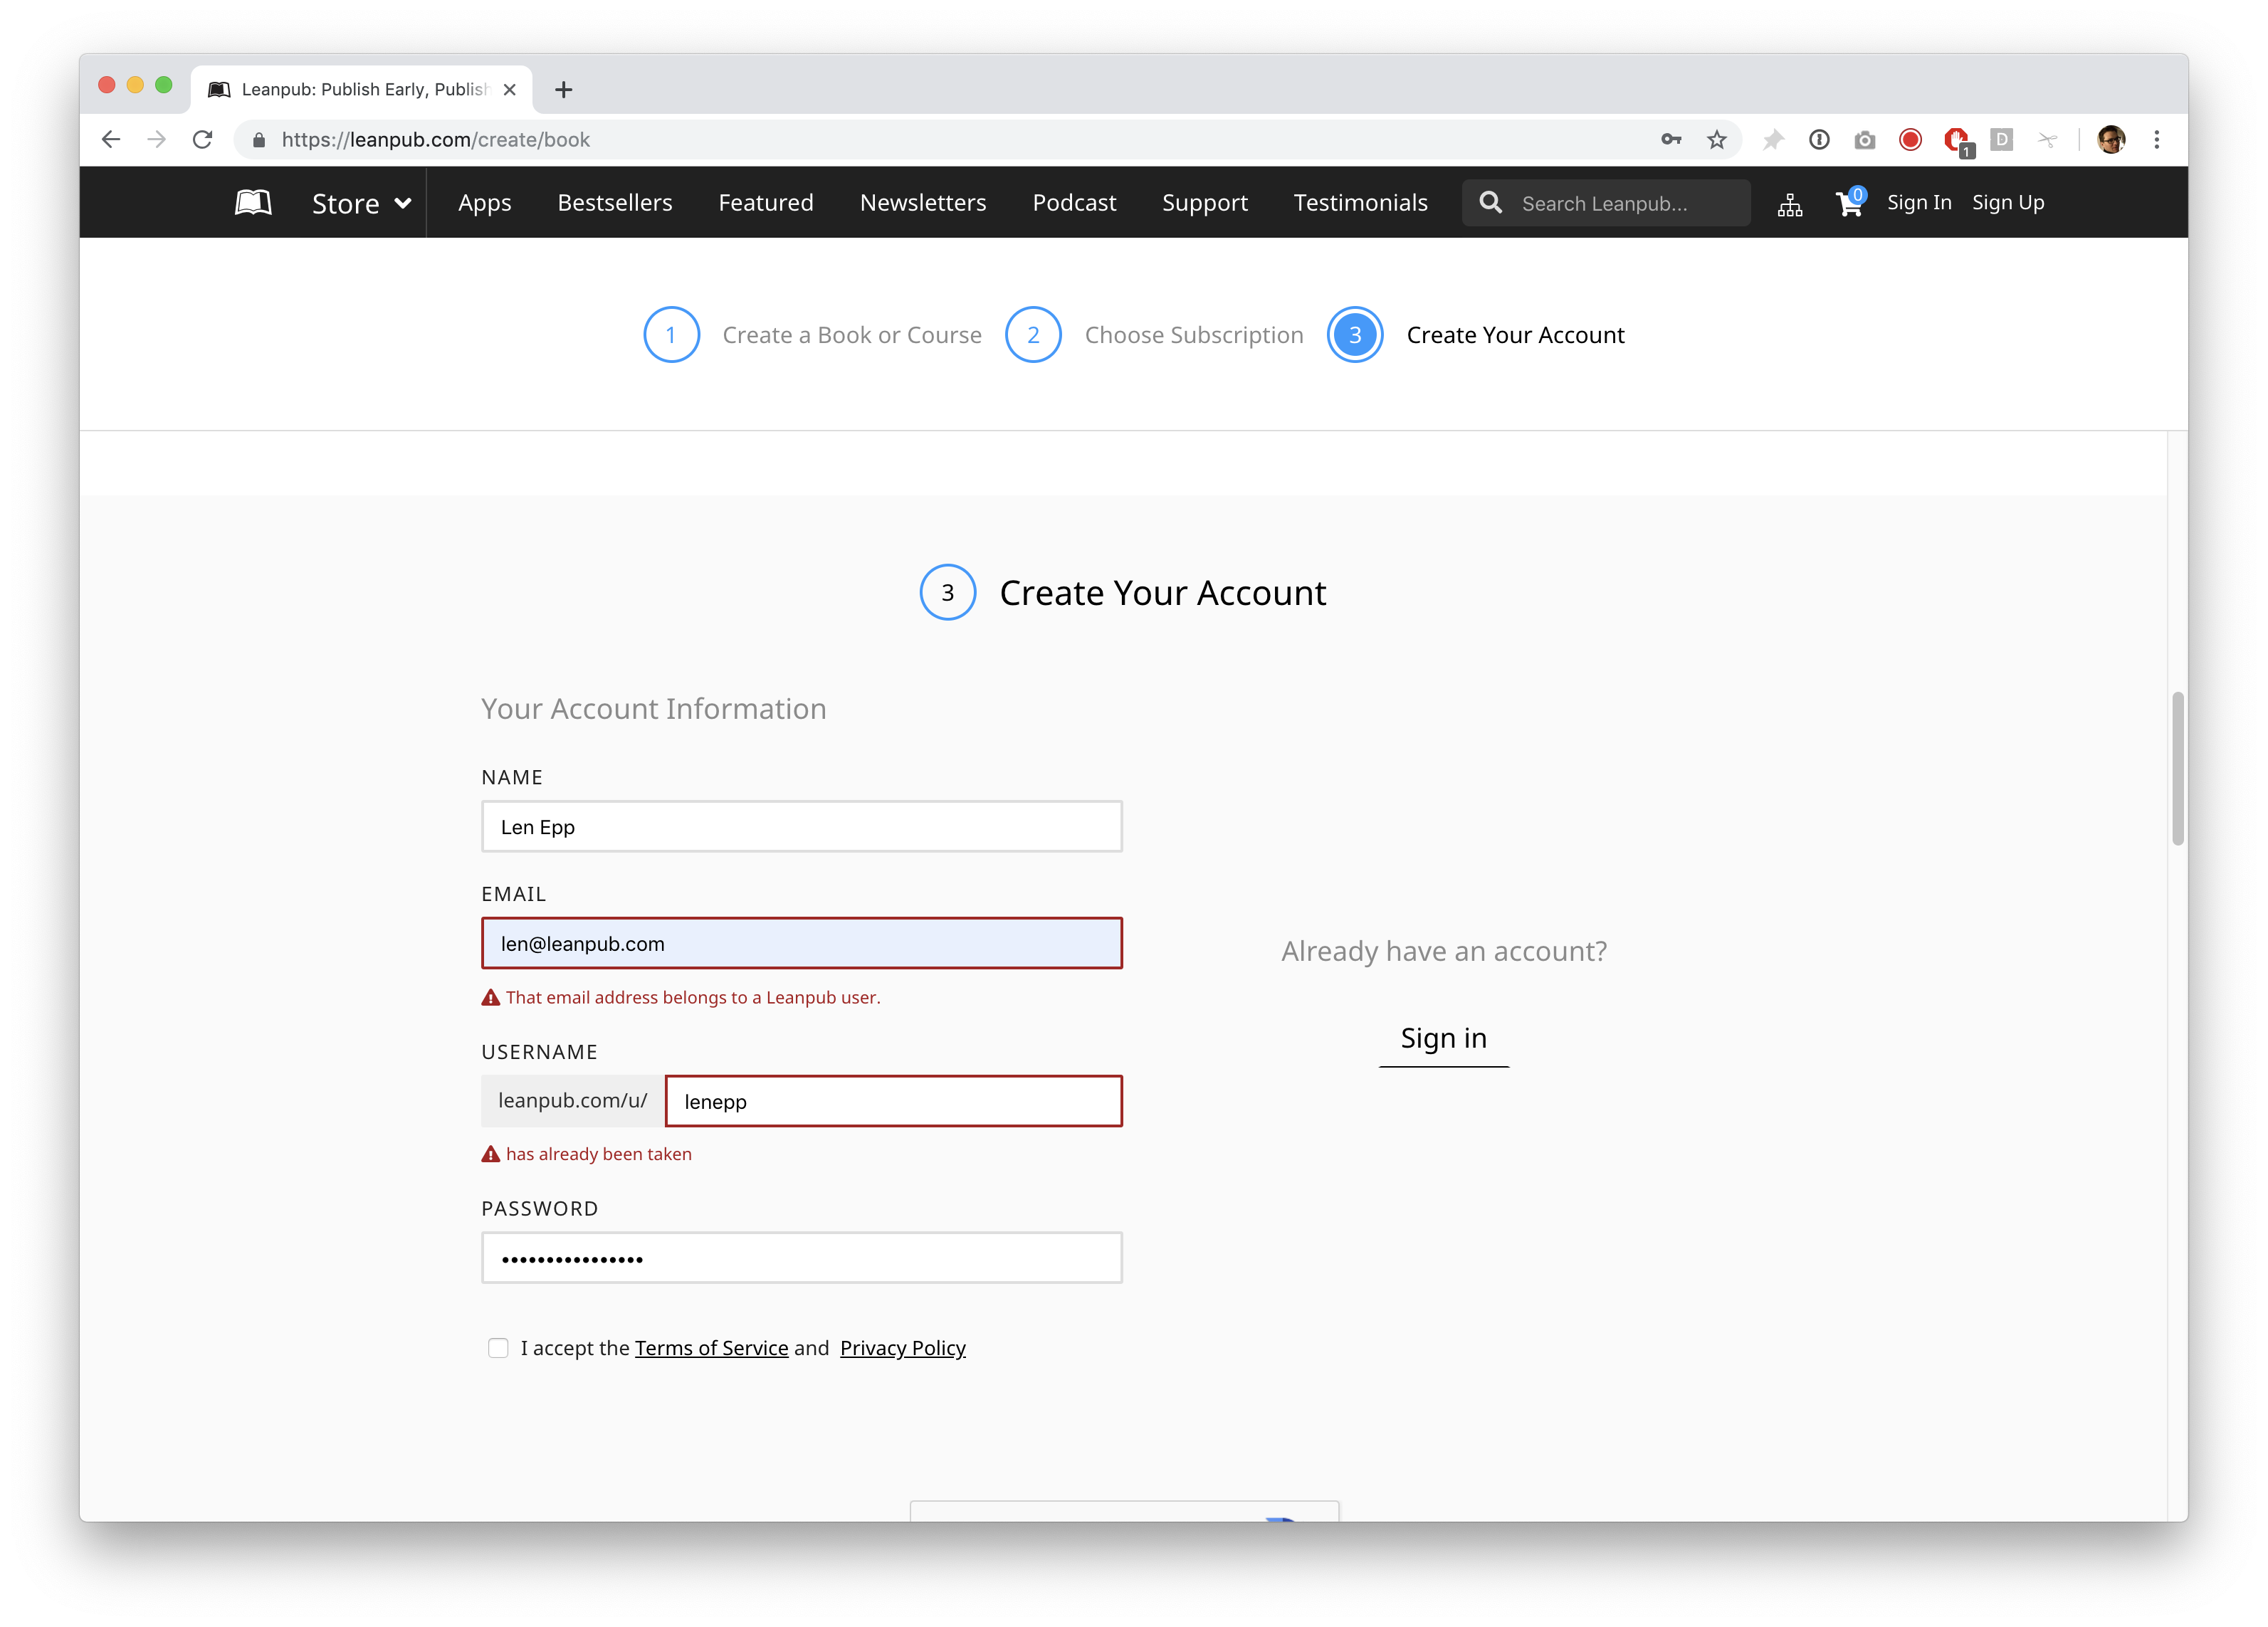Open the Featured page
2268x1627 pixels.
pyautogui.click(x=766, y=203)
